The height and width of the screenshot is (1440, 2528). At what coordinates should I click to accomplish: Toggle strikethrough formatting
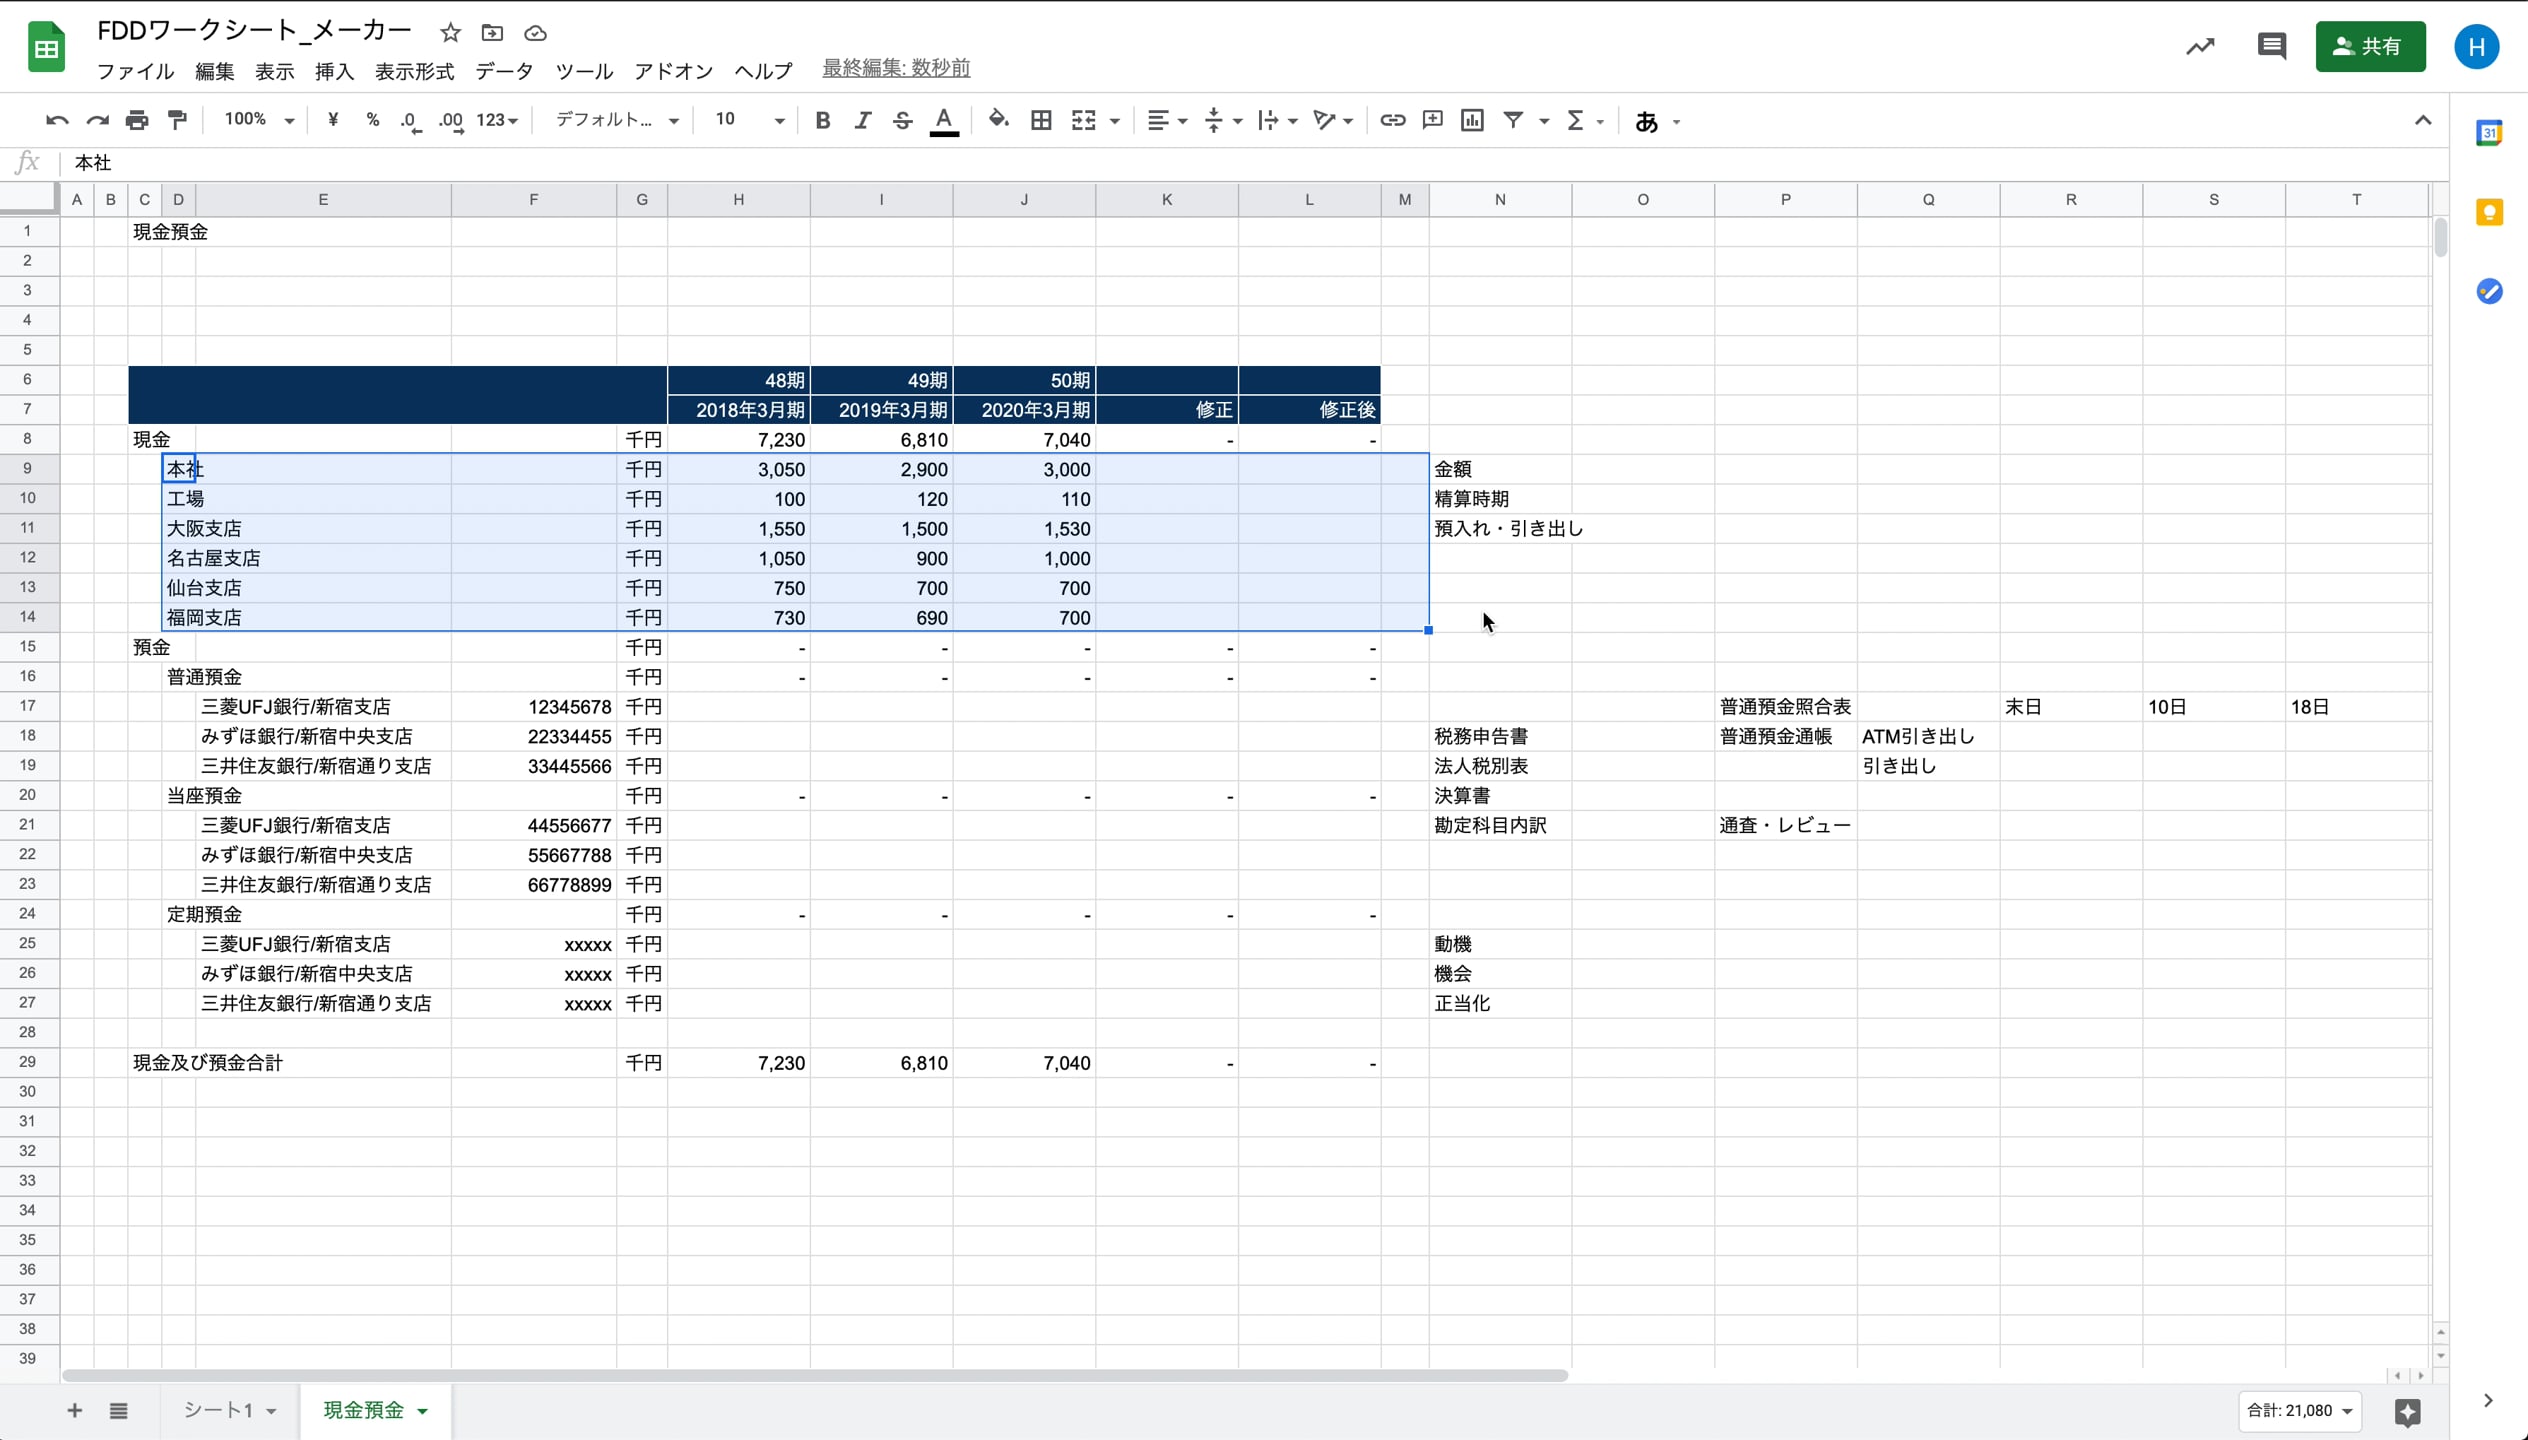coord(902,121)
